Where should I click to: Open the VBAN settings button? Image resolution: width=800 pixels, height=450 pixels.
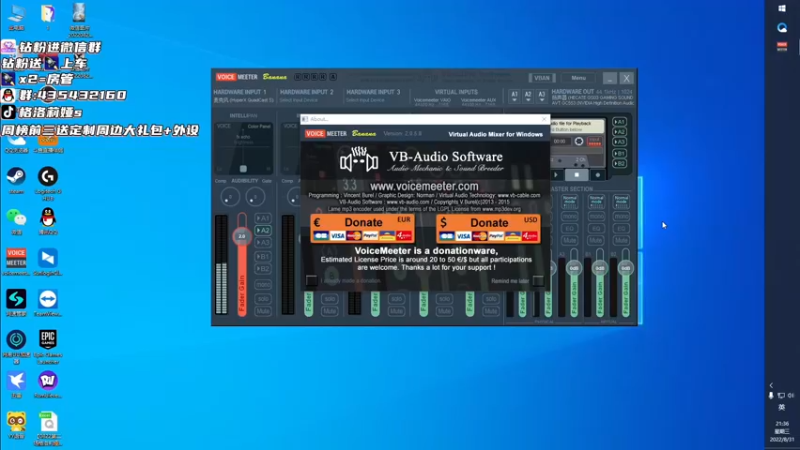[542, 78]
